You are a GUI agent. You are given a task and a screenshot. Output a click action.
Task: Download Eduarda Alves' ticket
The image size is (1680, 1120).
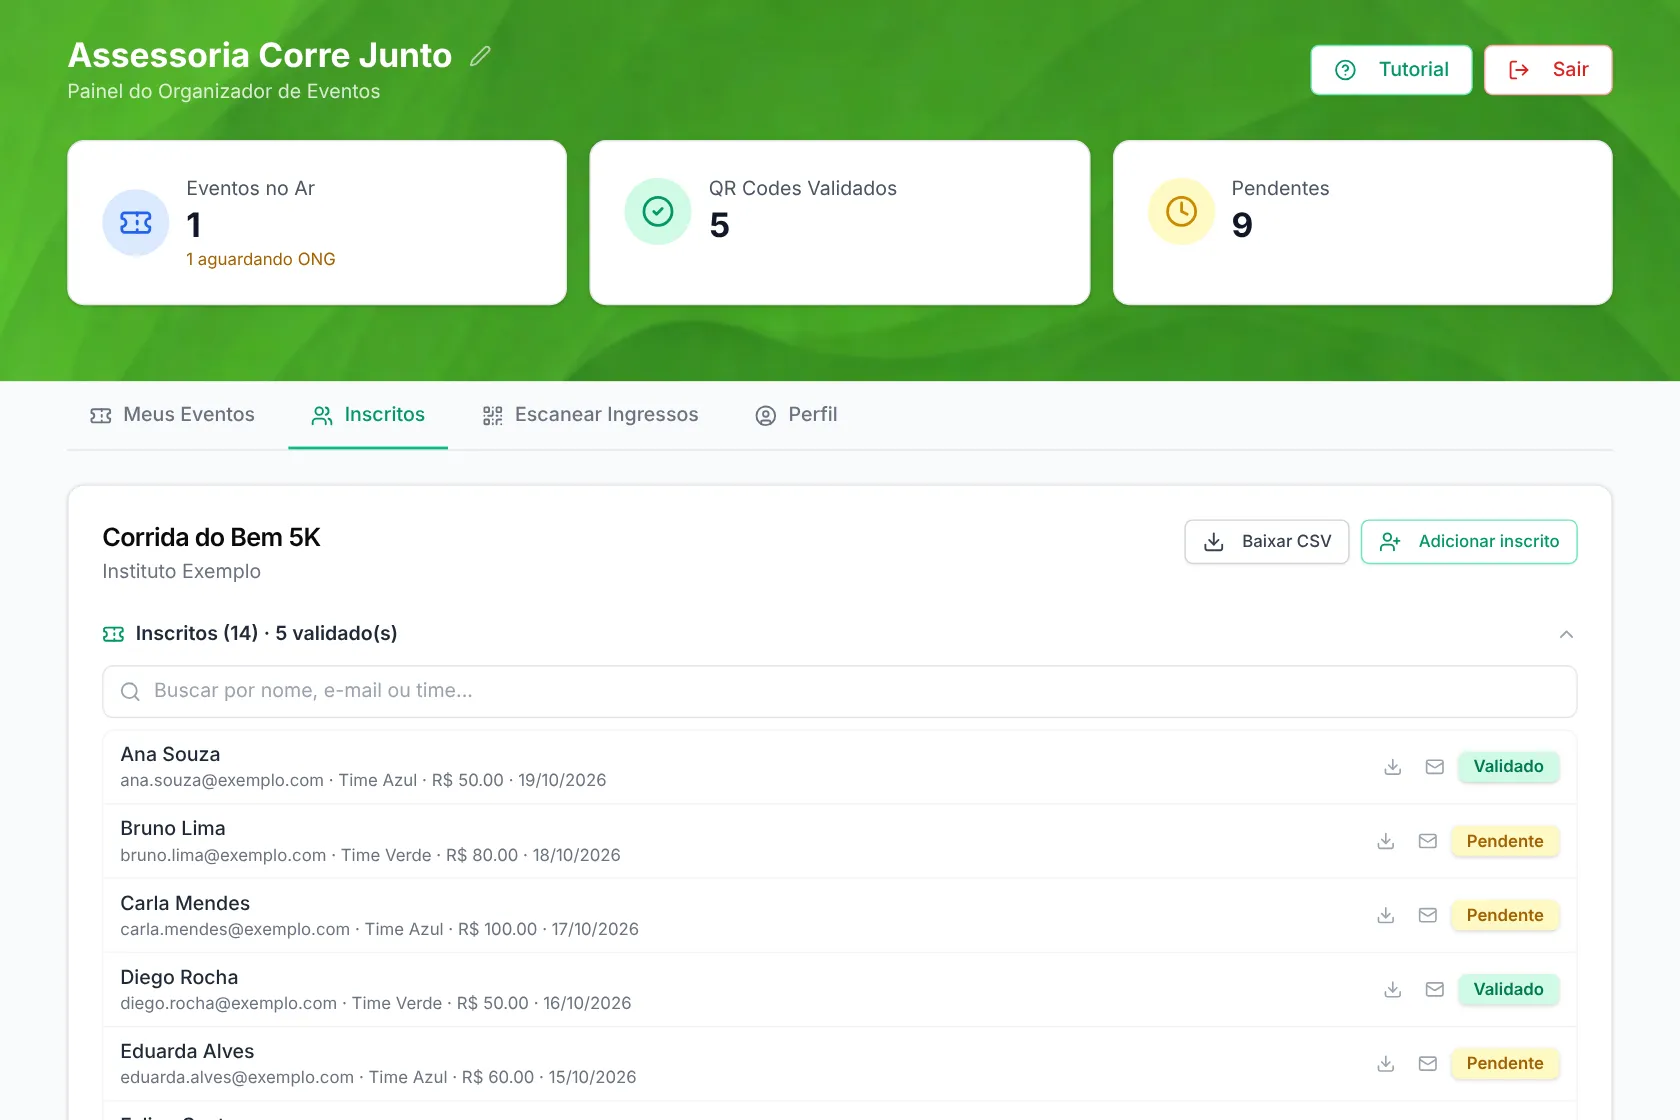click(1385, 1063)
